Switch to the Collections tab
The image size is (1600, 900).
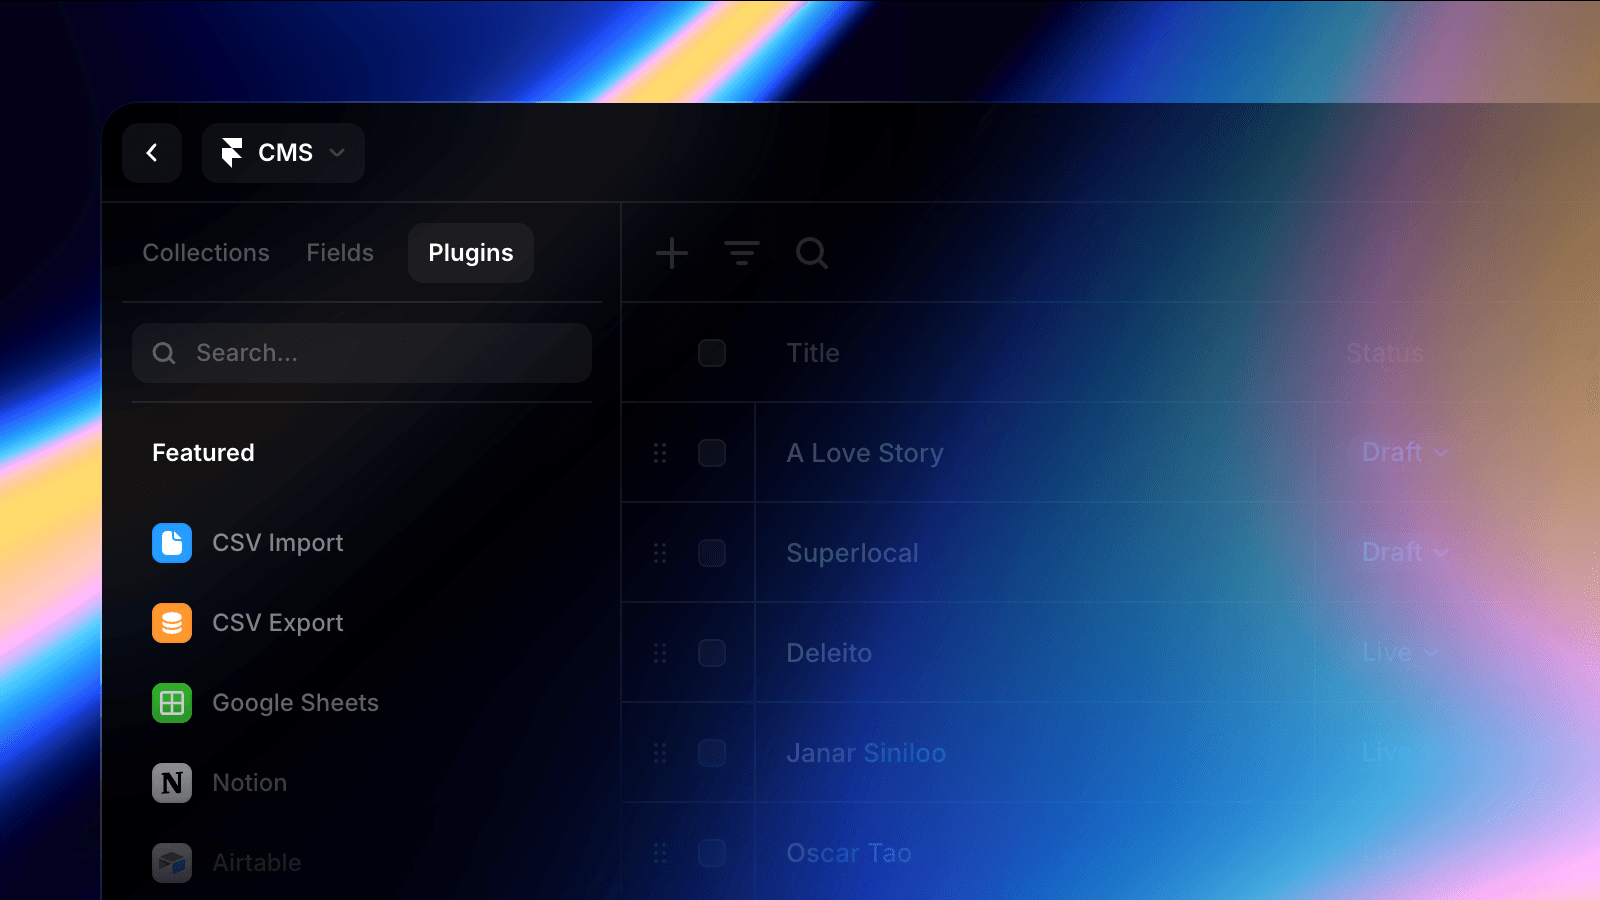coord(206,253)
